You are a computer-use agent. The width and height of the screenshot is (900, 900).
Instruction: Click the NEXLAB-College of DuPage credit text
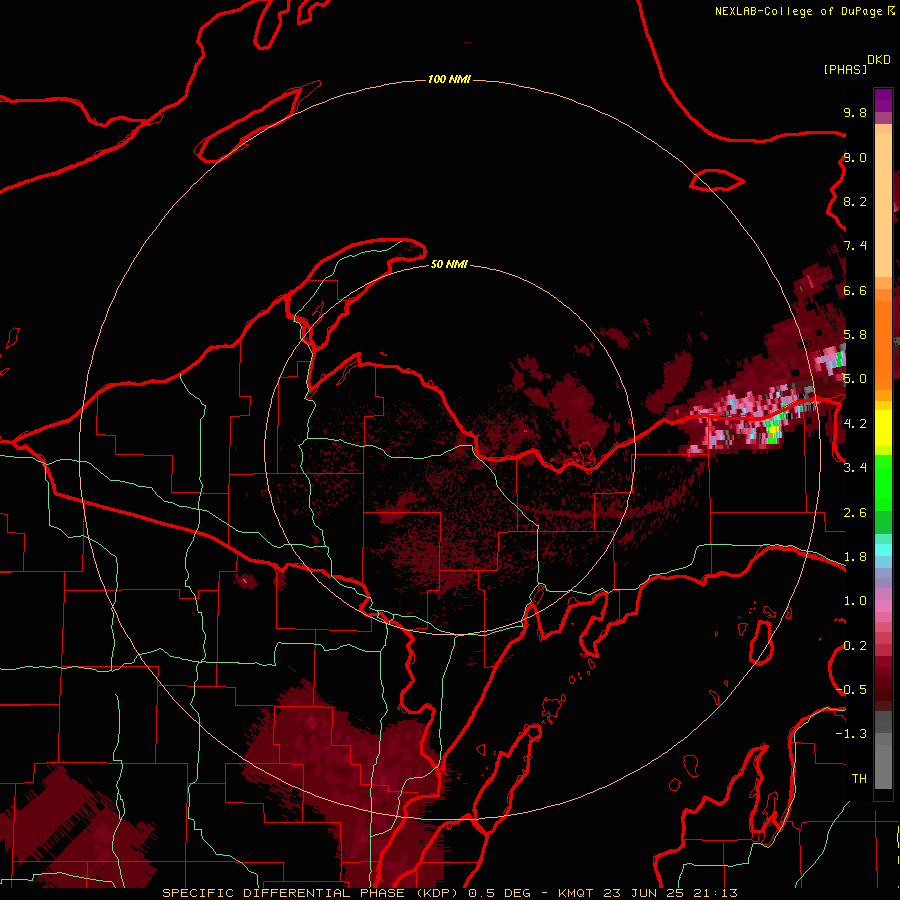(798, 11)
